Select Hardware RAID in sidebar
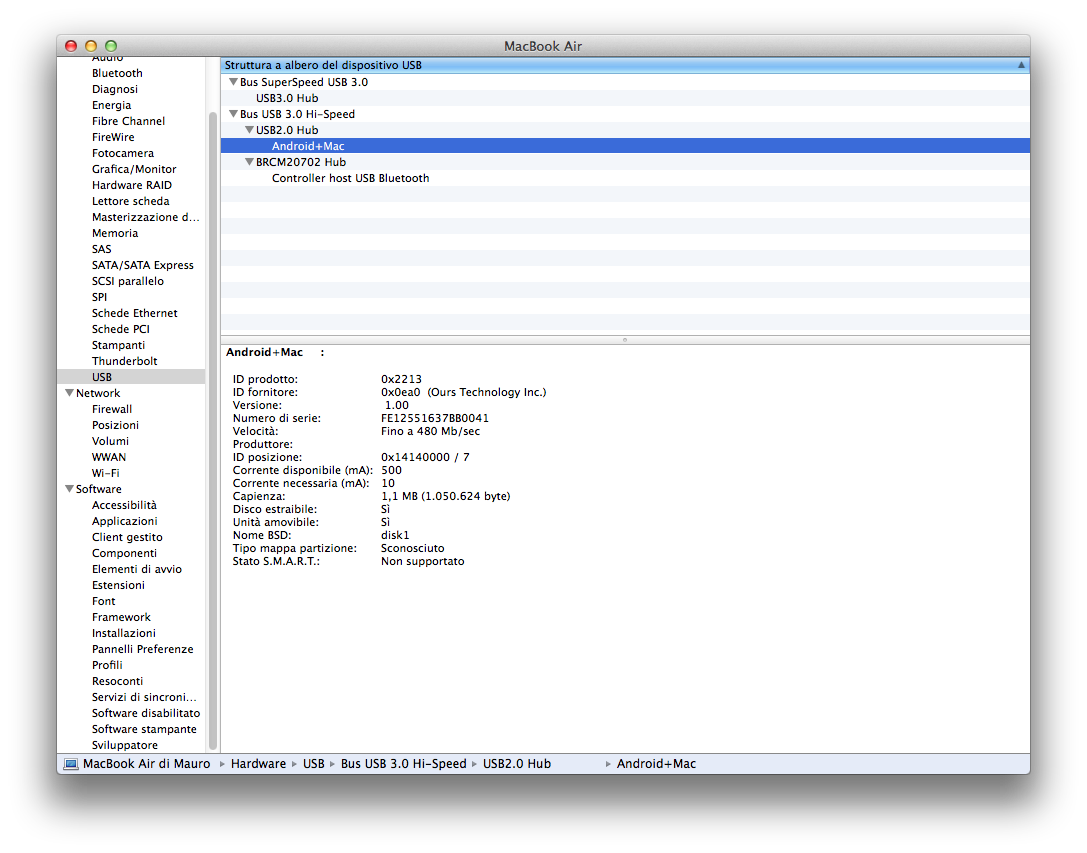Screen dimensions: 1087x853 [x=132, y=184]
